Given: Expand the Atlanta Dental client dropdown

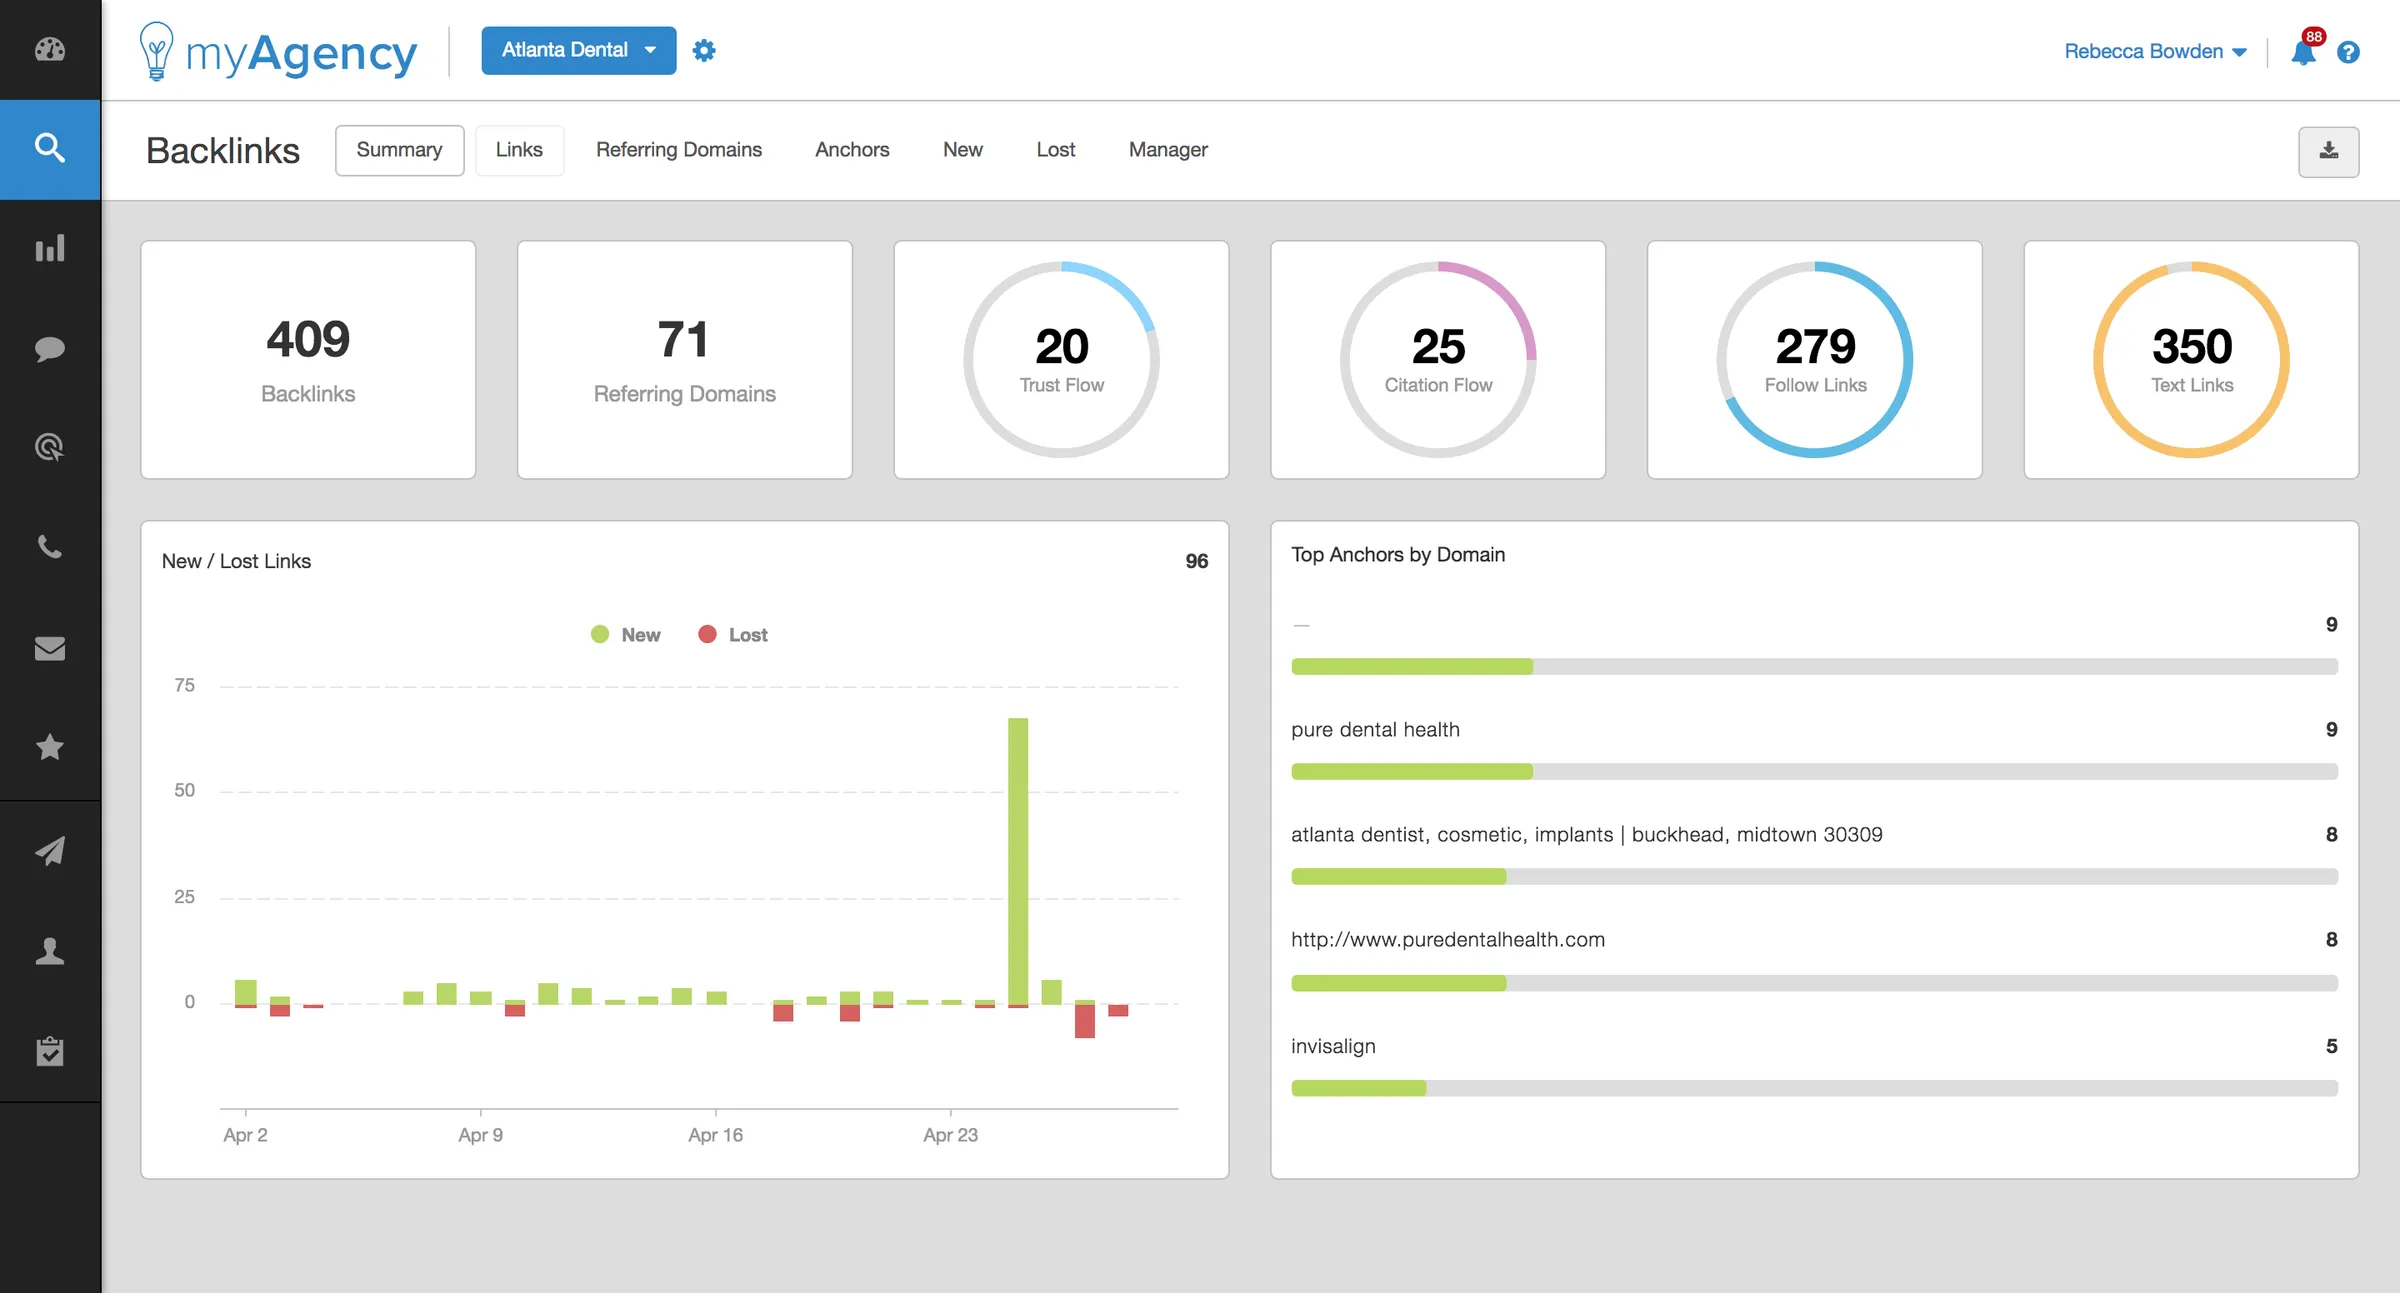Looking at the screenshot, I should (x=578, y=50).
